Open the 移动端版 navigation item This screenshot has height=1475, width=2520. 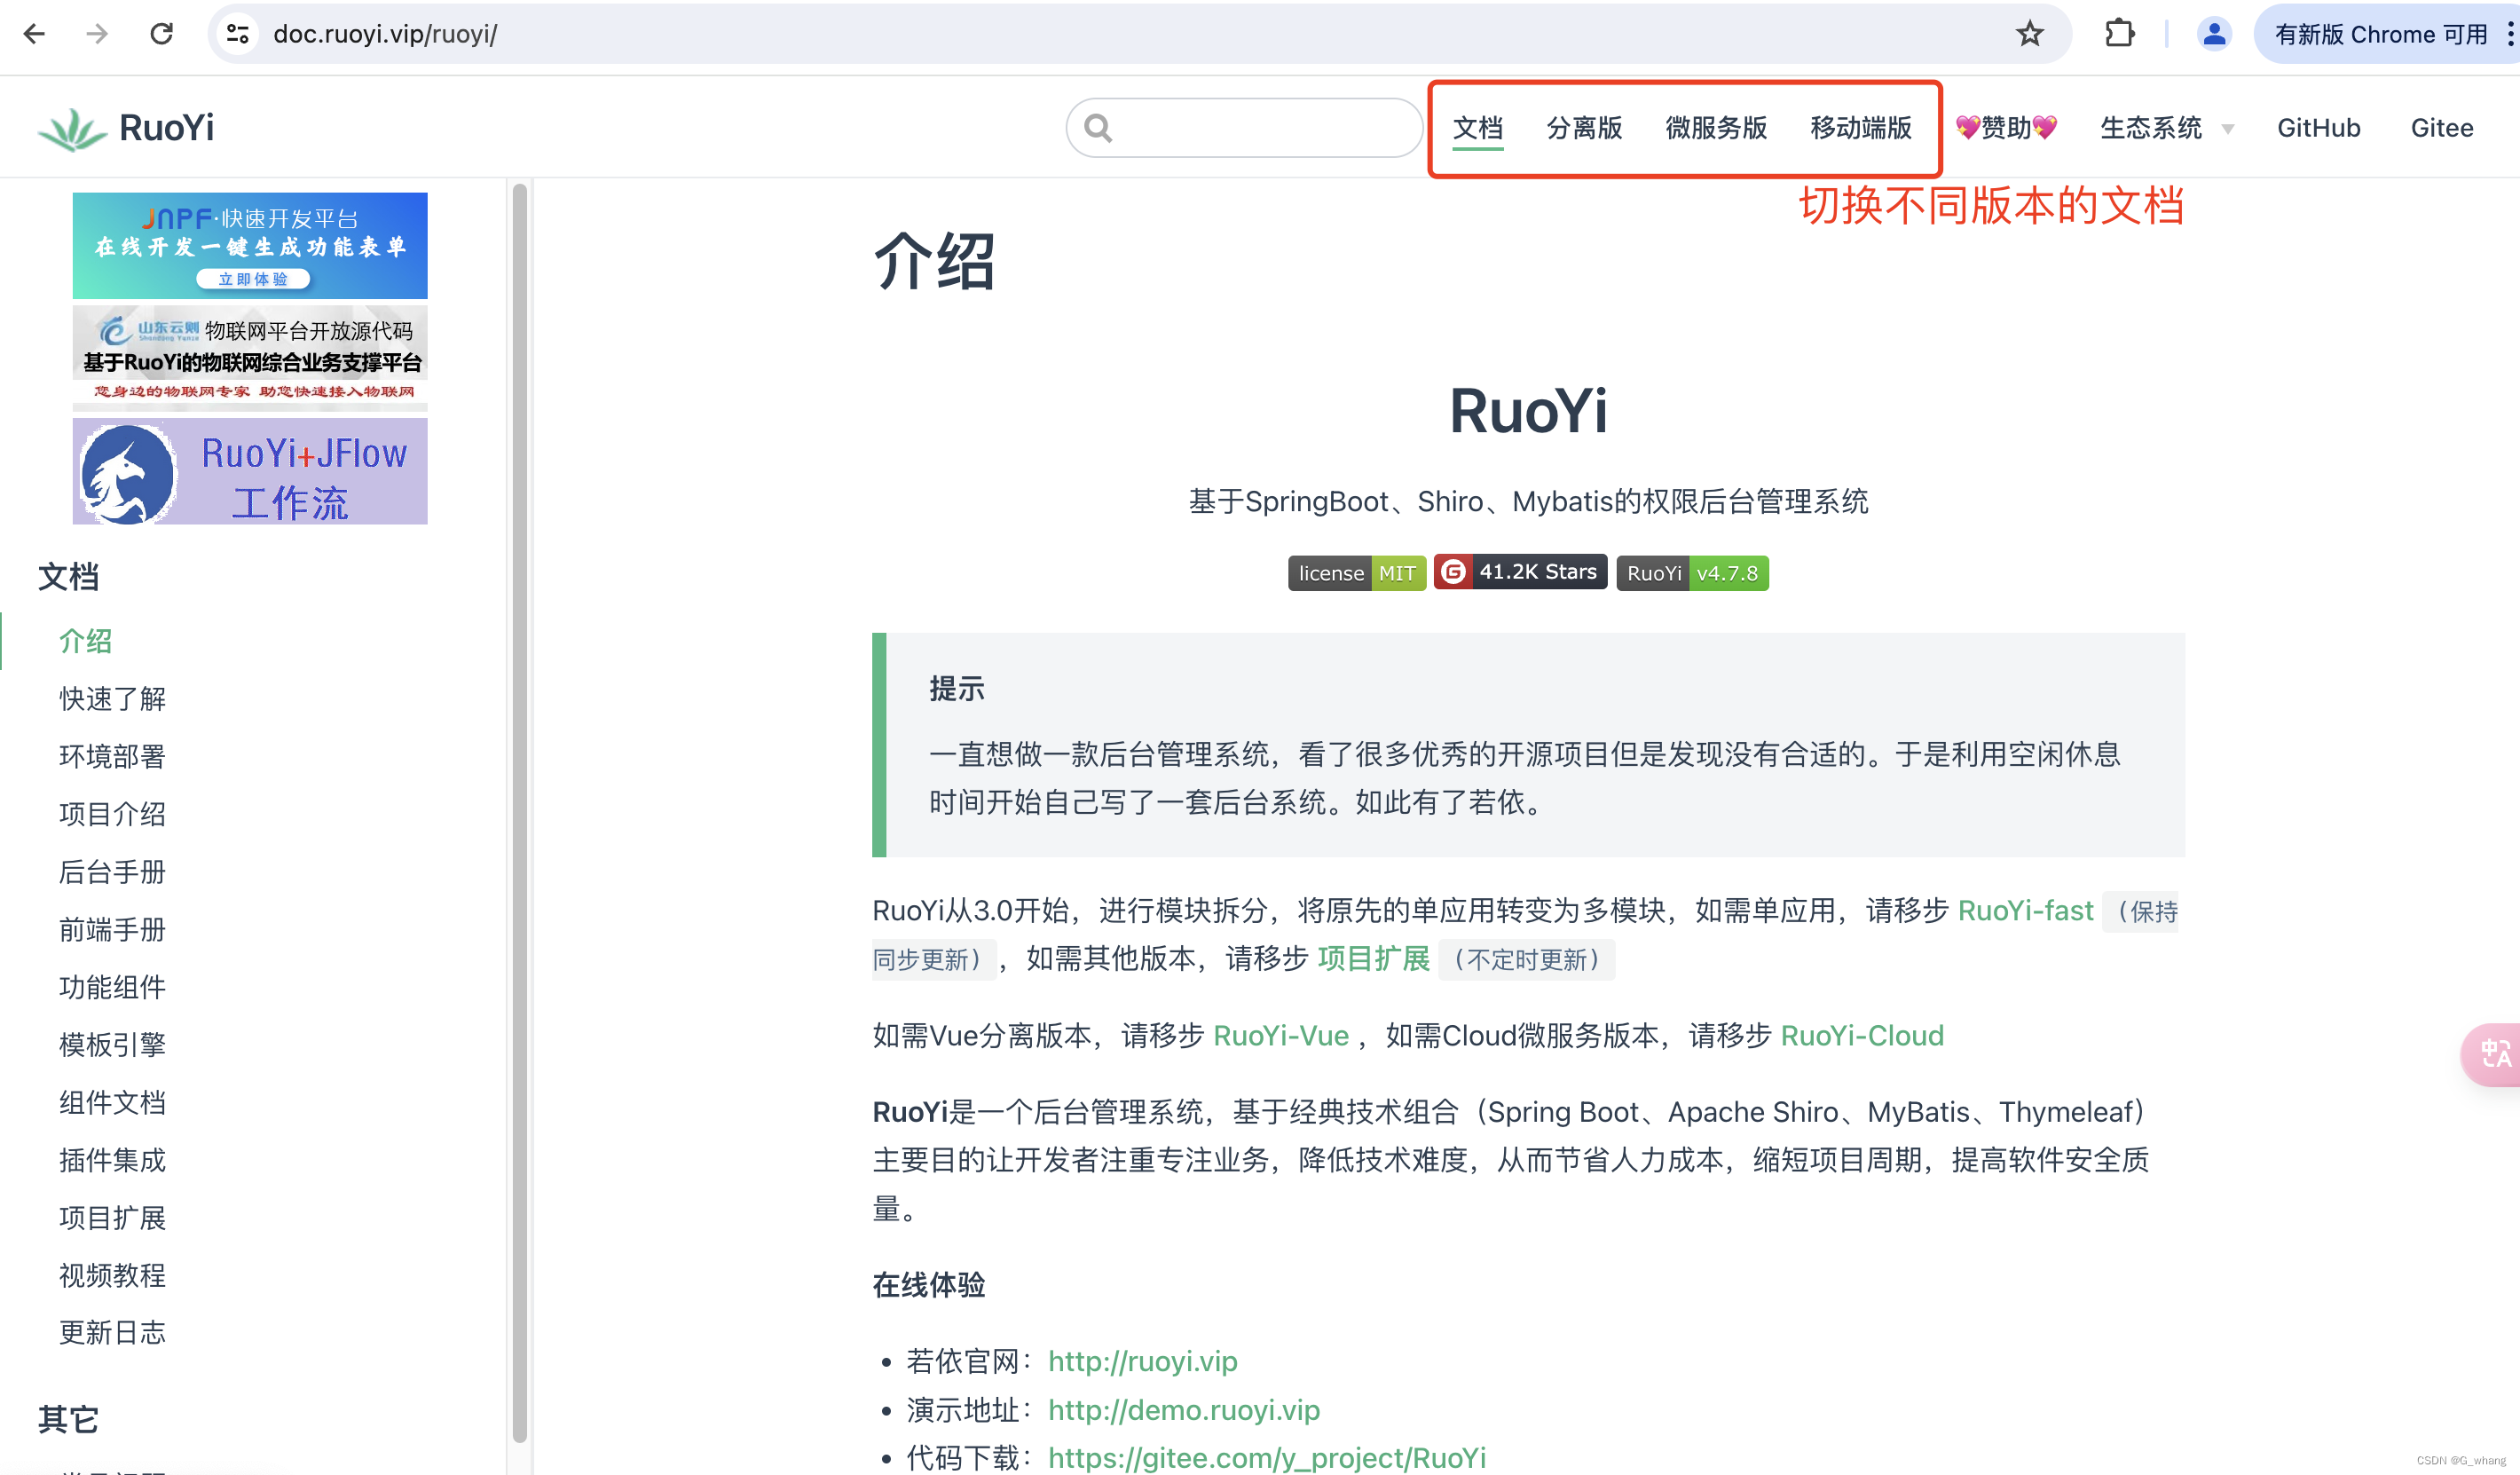coord(1860,128)
